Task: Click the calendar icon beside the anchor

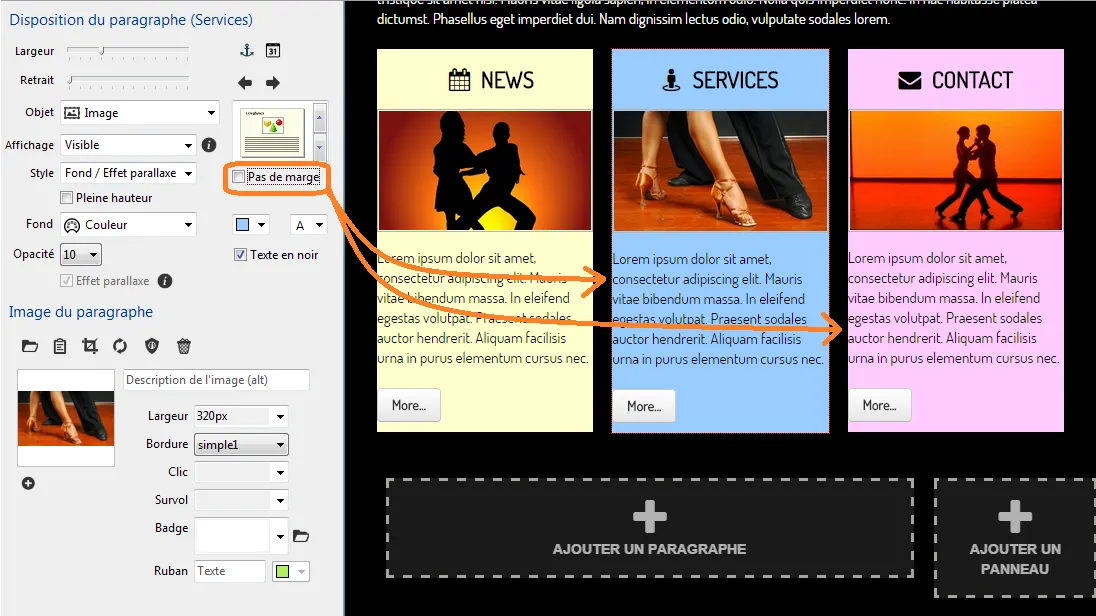Action: point(273,50)
